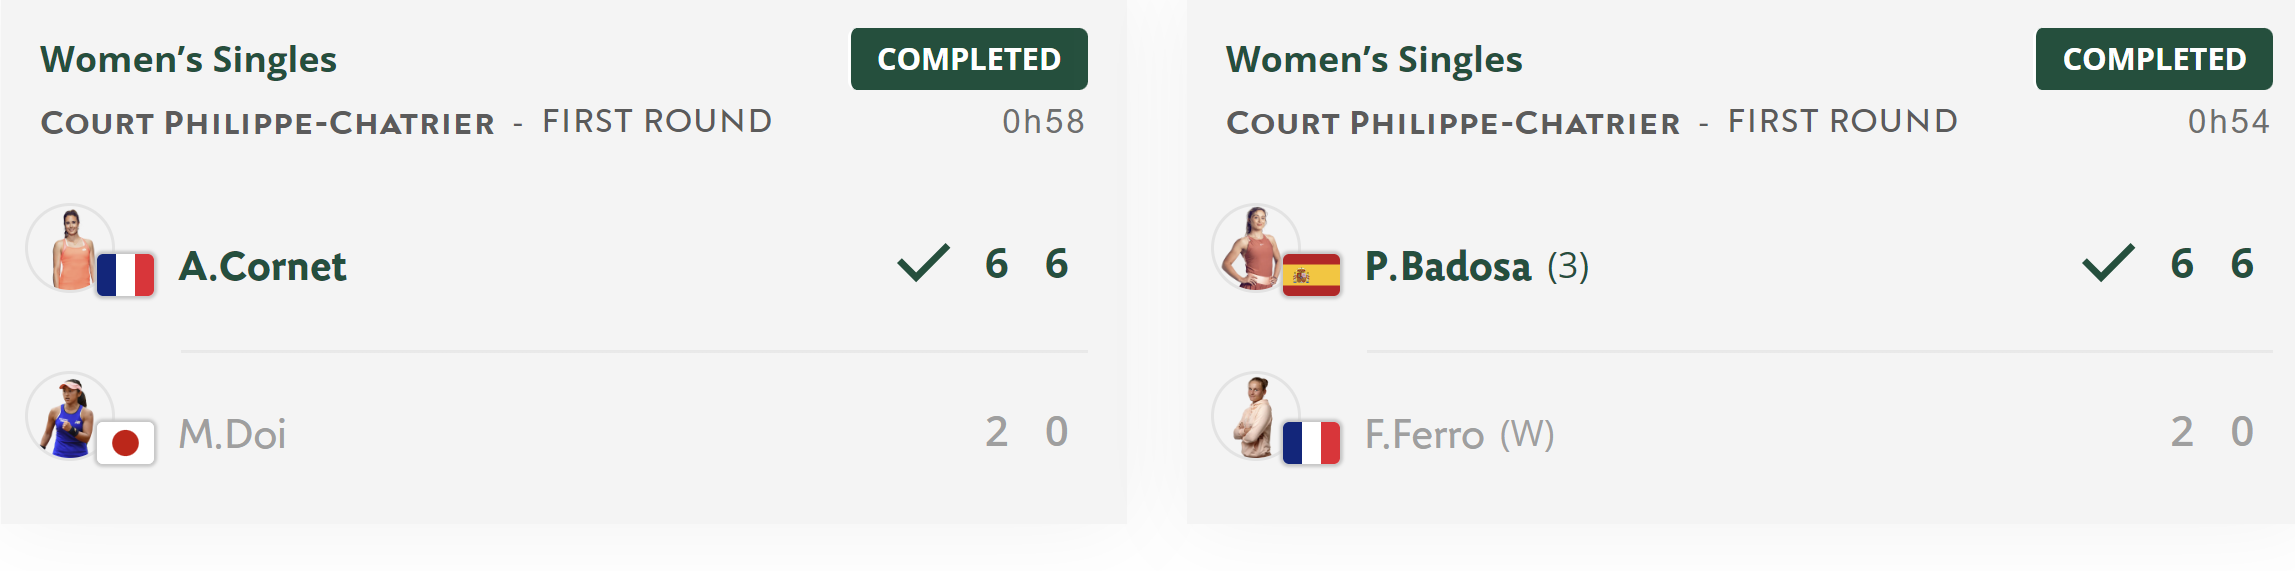Viewport: 2295px width, 571px height.
Task: Open the M.Doi player name link
Action: [232, 435]
